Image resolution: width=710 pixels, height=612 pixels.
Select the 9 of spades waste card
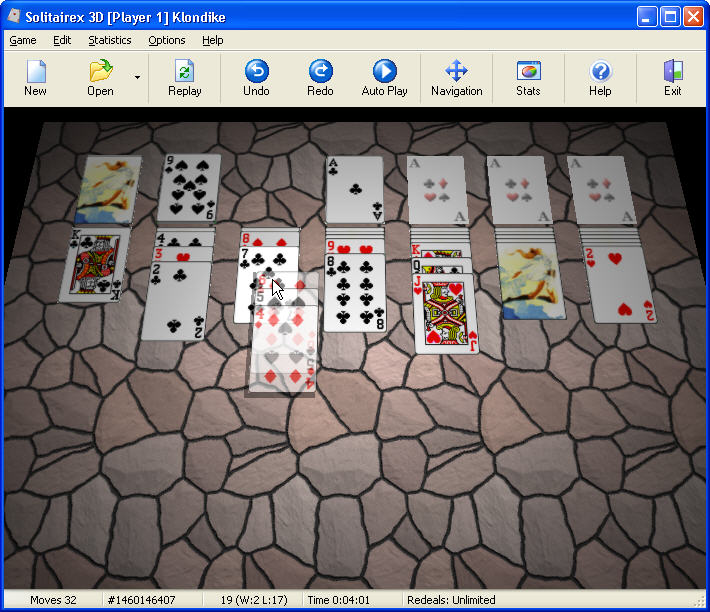(x=189, y=187)
